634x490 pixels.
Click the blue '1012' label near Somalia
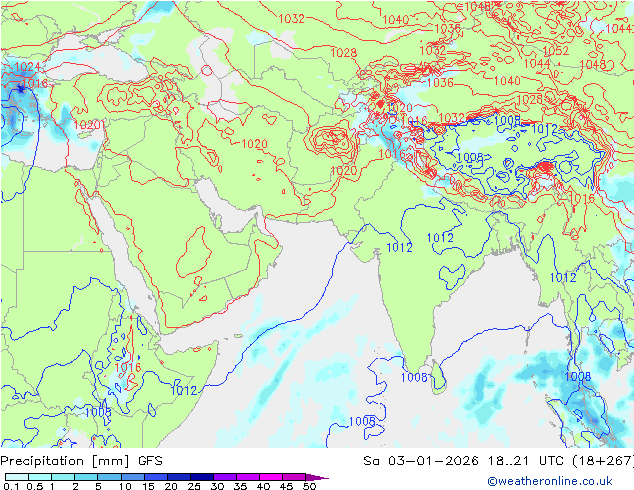click(184, 390)
